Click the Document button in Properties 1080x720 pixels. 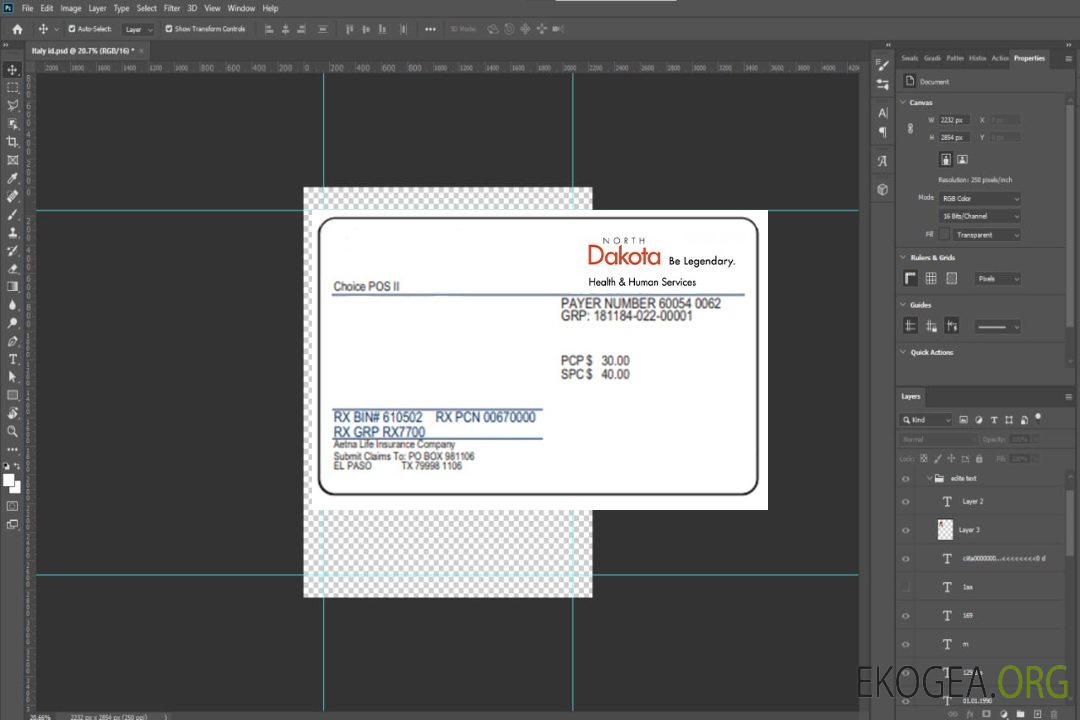pos(927,82)
